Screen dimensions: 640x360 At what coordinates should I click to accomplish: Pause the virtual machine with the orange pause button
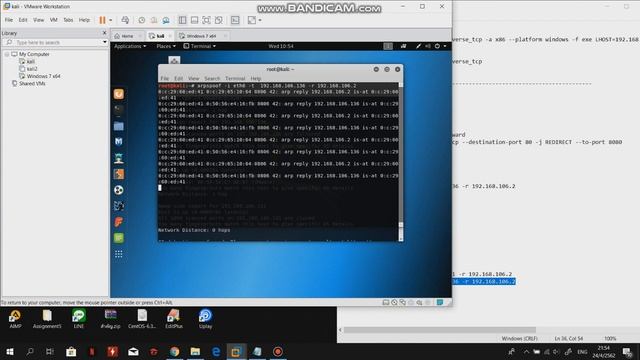click(x=102, y=20)
